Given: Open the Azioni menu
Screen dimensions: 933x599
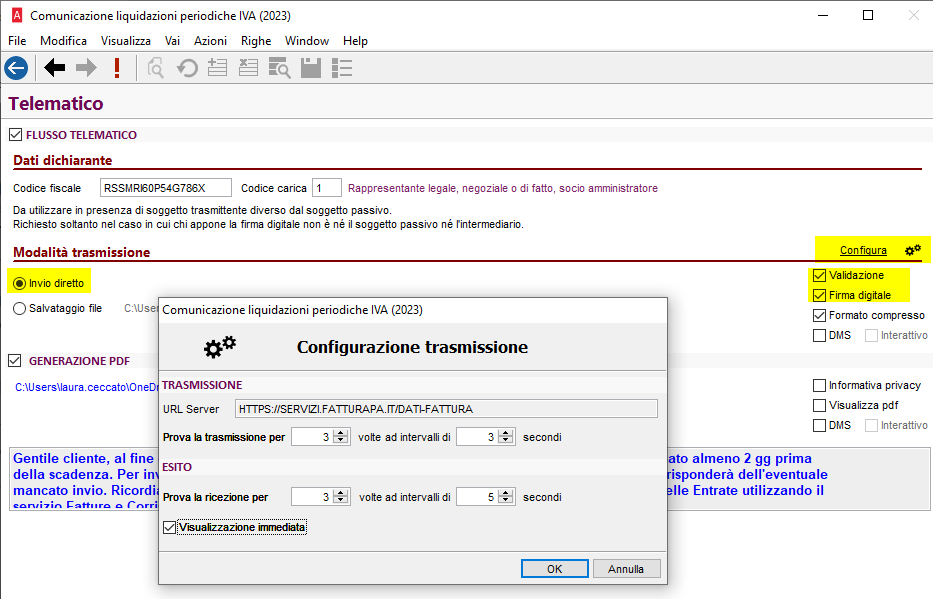Looking at the screenshot, I should click(x=211, y=41).
